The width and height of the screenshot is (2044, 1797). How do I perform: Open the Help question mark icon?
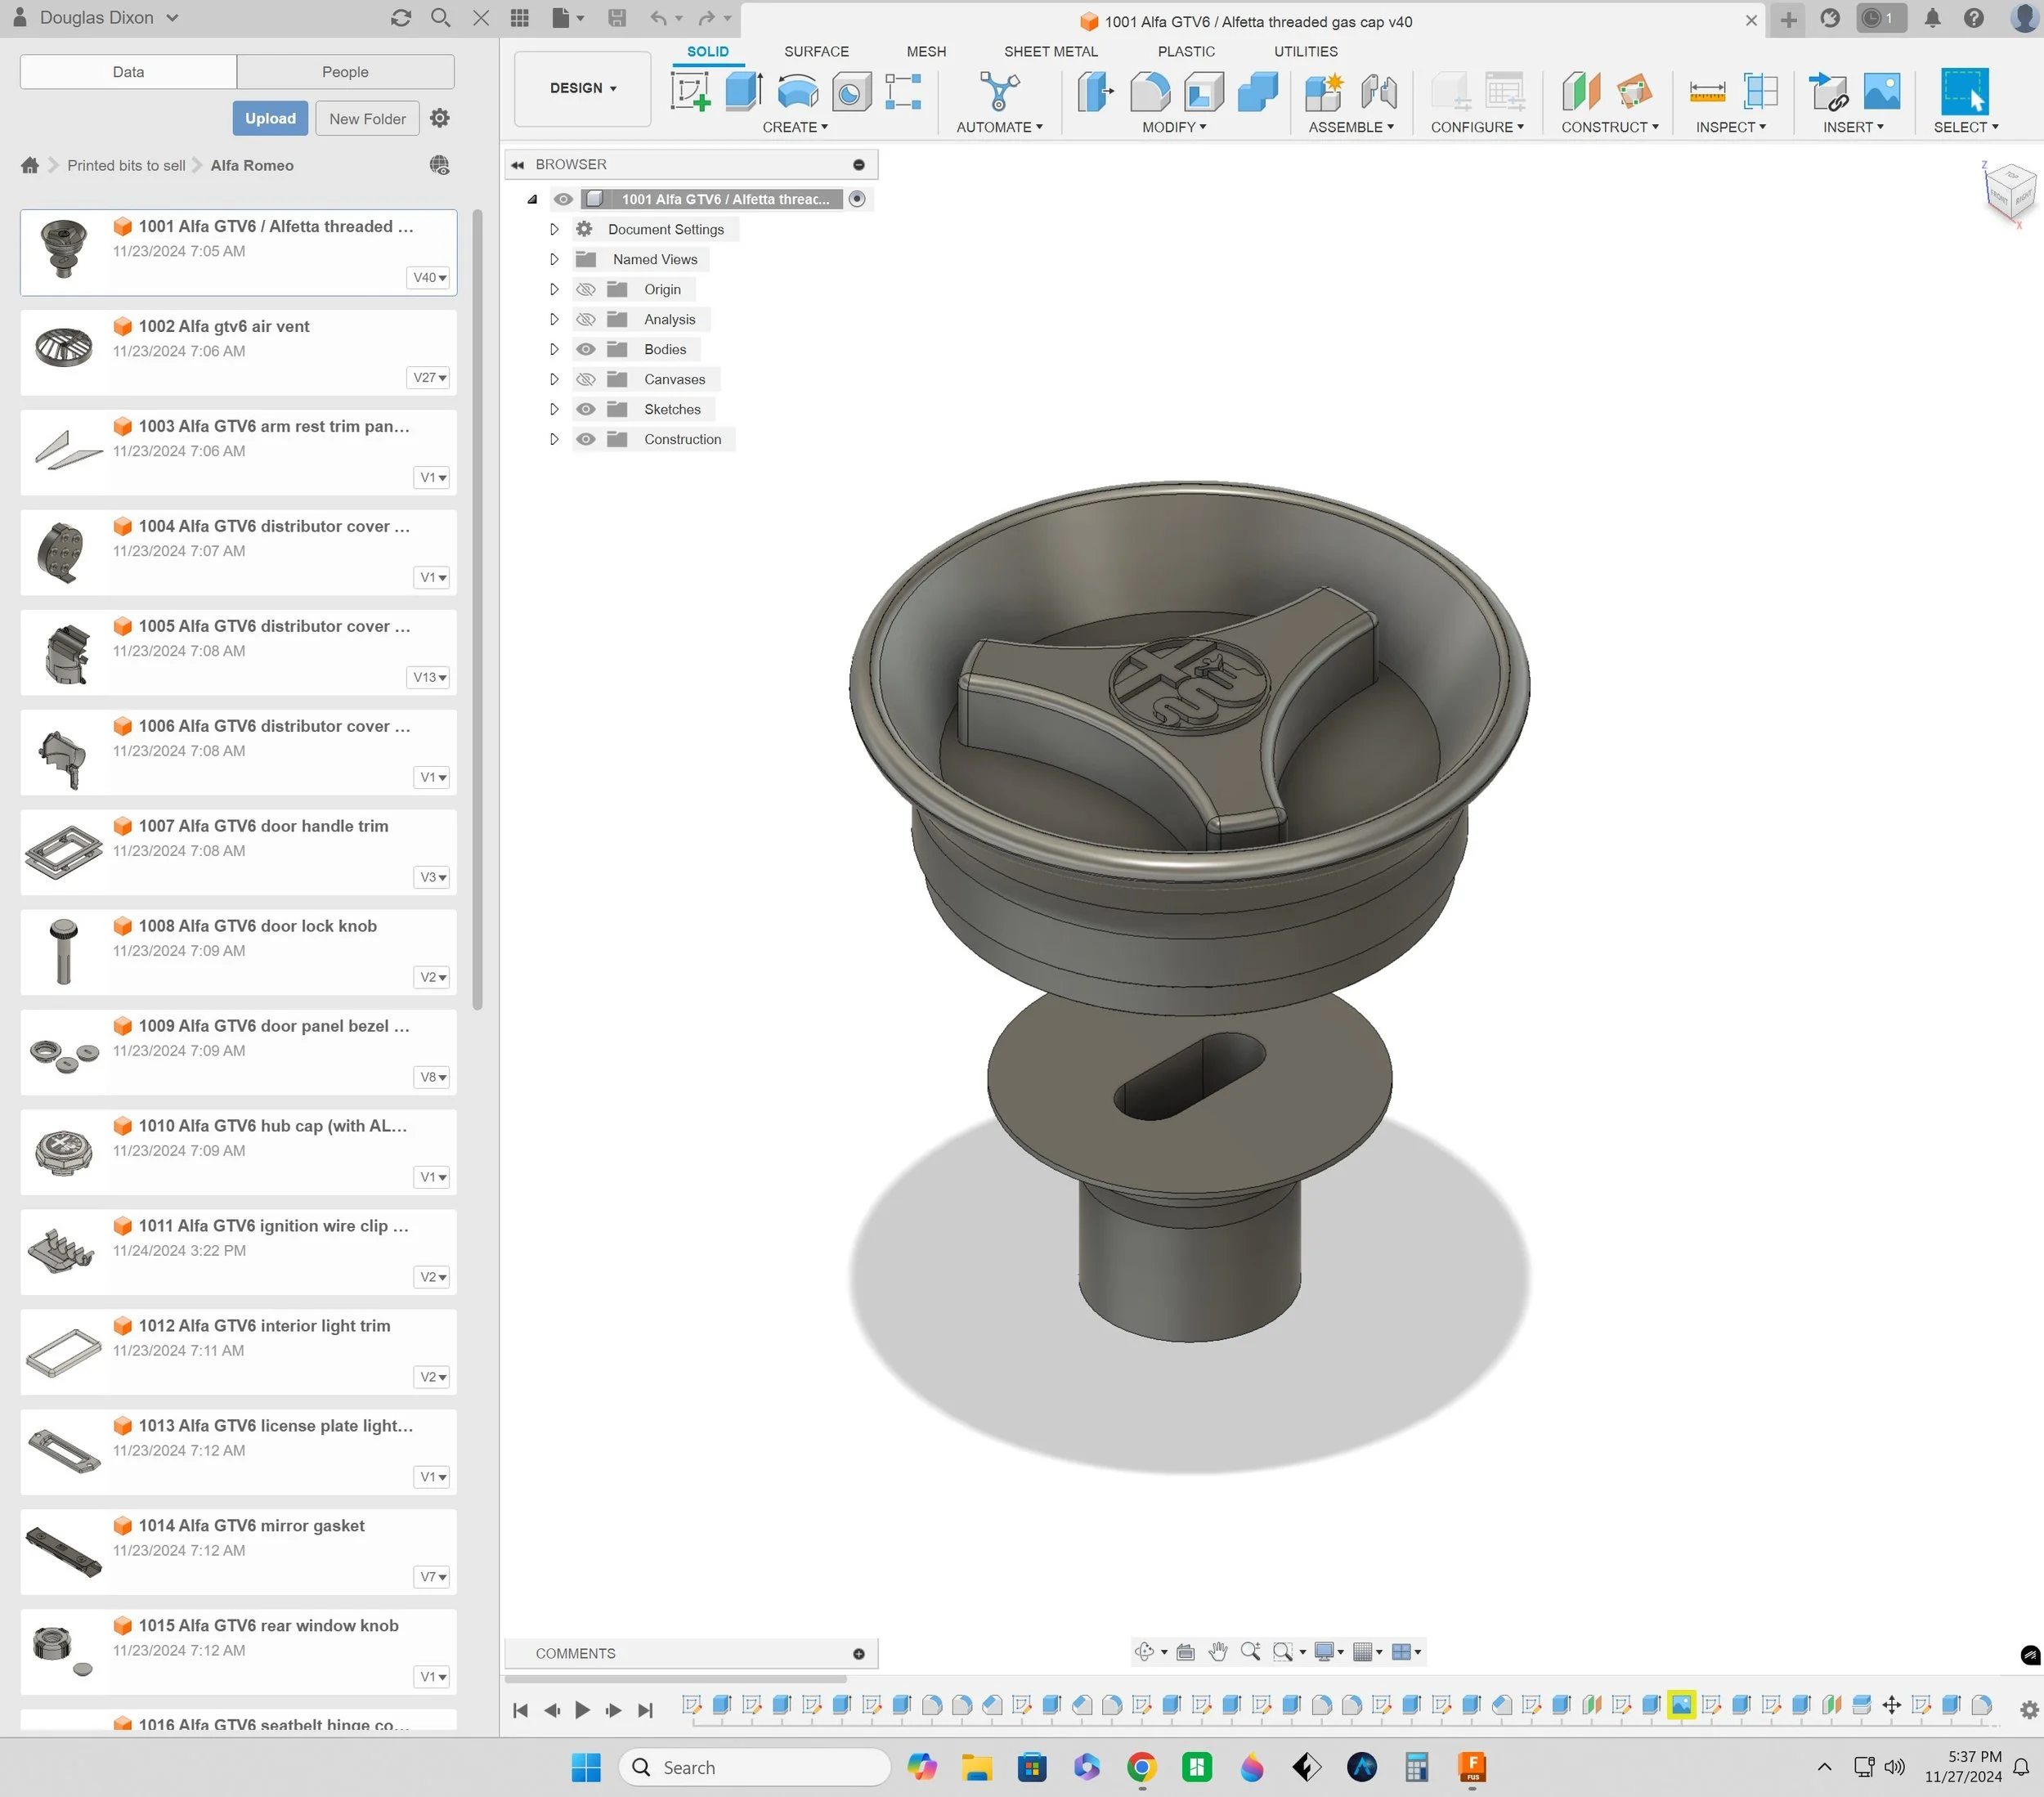coord(1973,18)
